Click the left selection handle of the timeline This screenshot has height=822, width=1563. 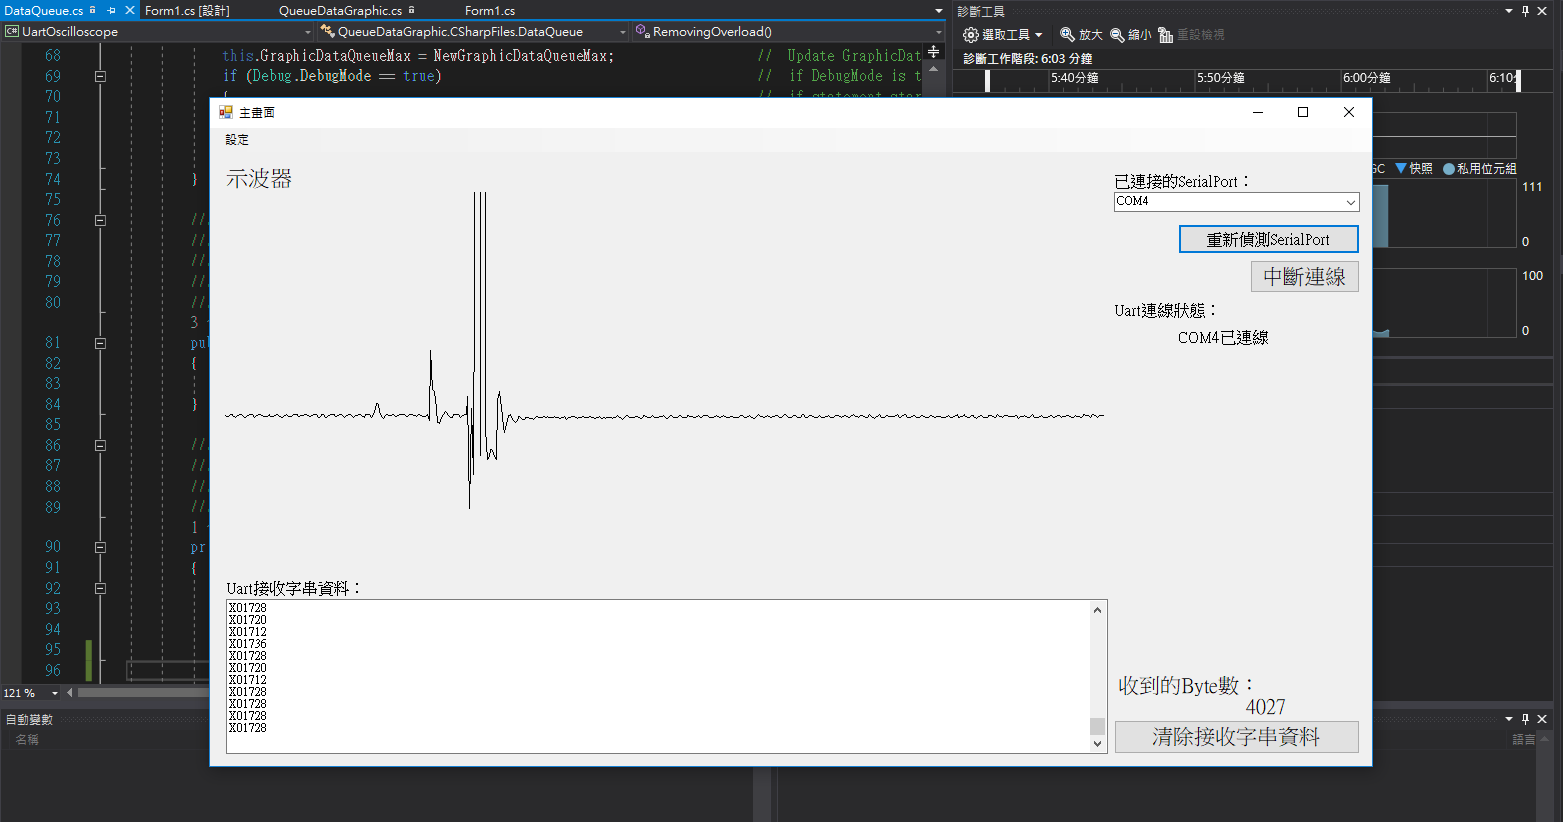pos(987,81)
